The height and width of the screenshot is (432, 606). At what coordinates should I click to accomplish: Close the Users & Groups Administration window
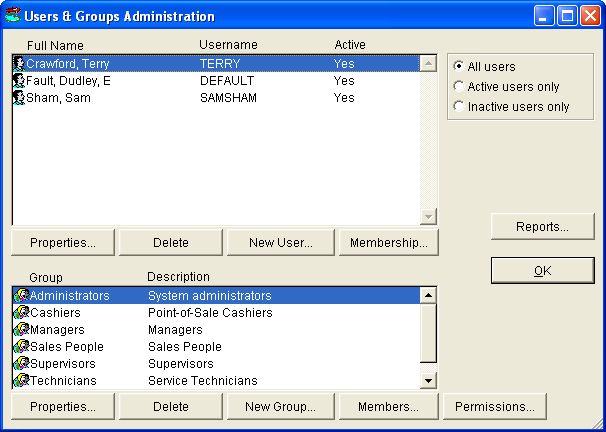click(x=591, y=16)
